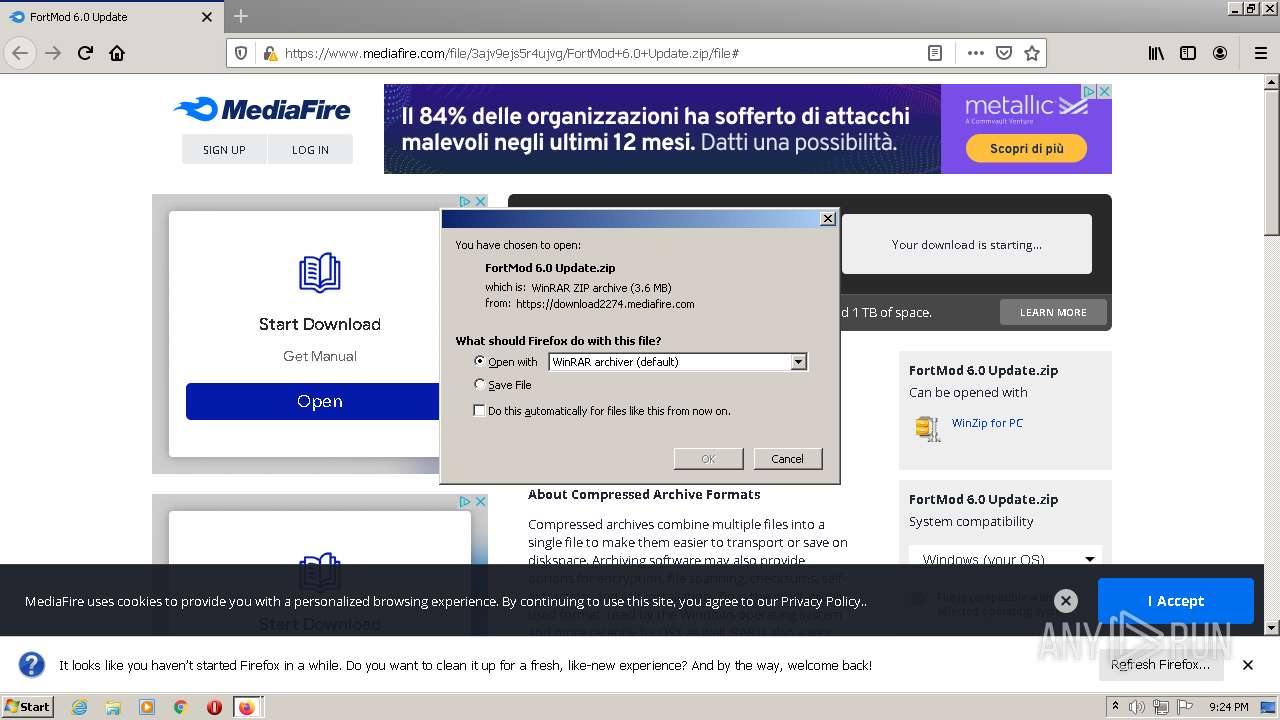Show the sidebars panel
Viewport: 1280px width, 720px height.
click(1188, 53)
